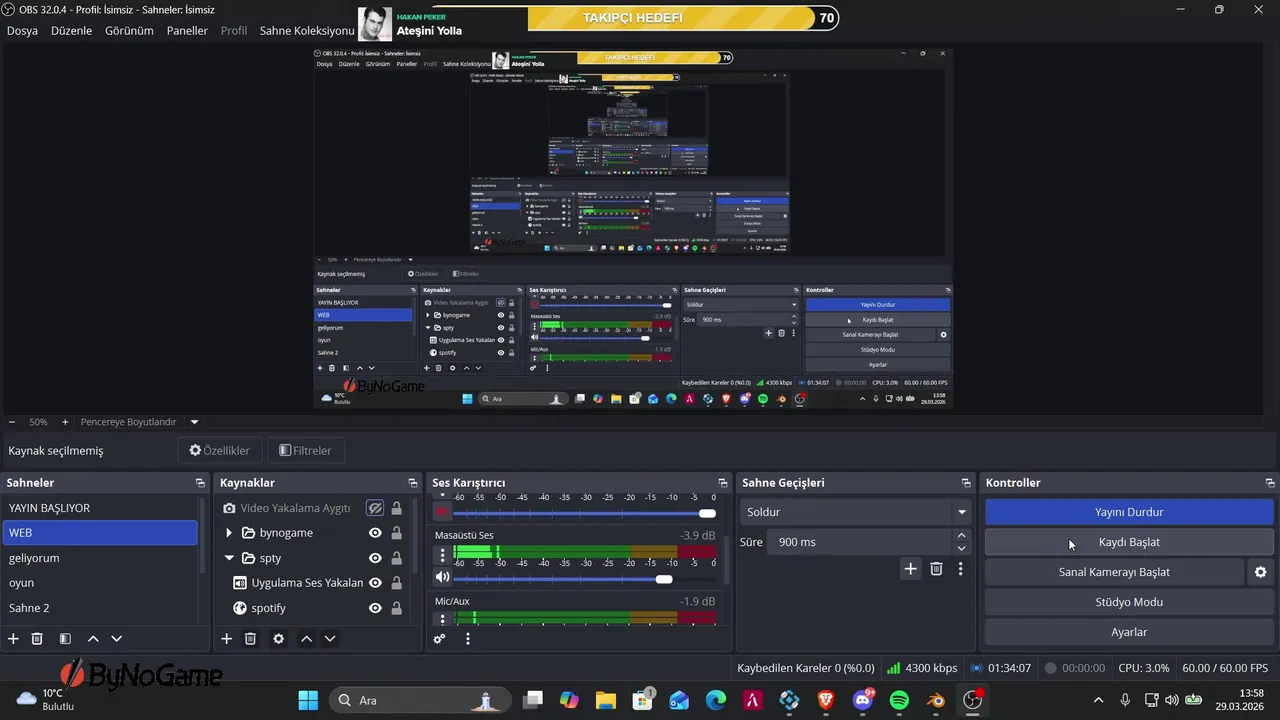The width and height of the screenshot is (1280, 720).
Task: Remove selected source via Kaynaklar trash icon
Action: coord(250,638)
